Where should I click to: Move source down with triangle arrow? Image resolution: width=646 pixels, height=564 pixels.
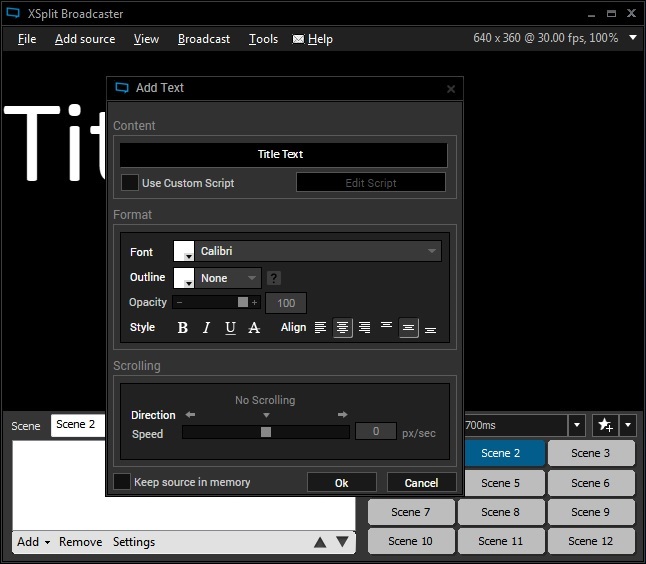(x=342, y=541)
